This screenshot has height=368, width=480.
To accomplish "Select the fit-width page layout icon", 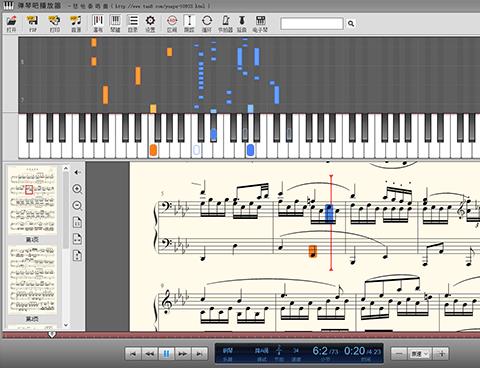I will pyautogui.click(x=77, y=239).
